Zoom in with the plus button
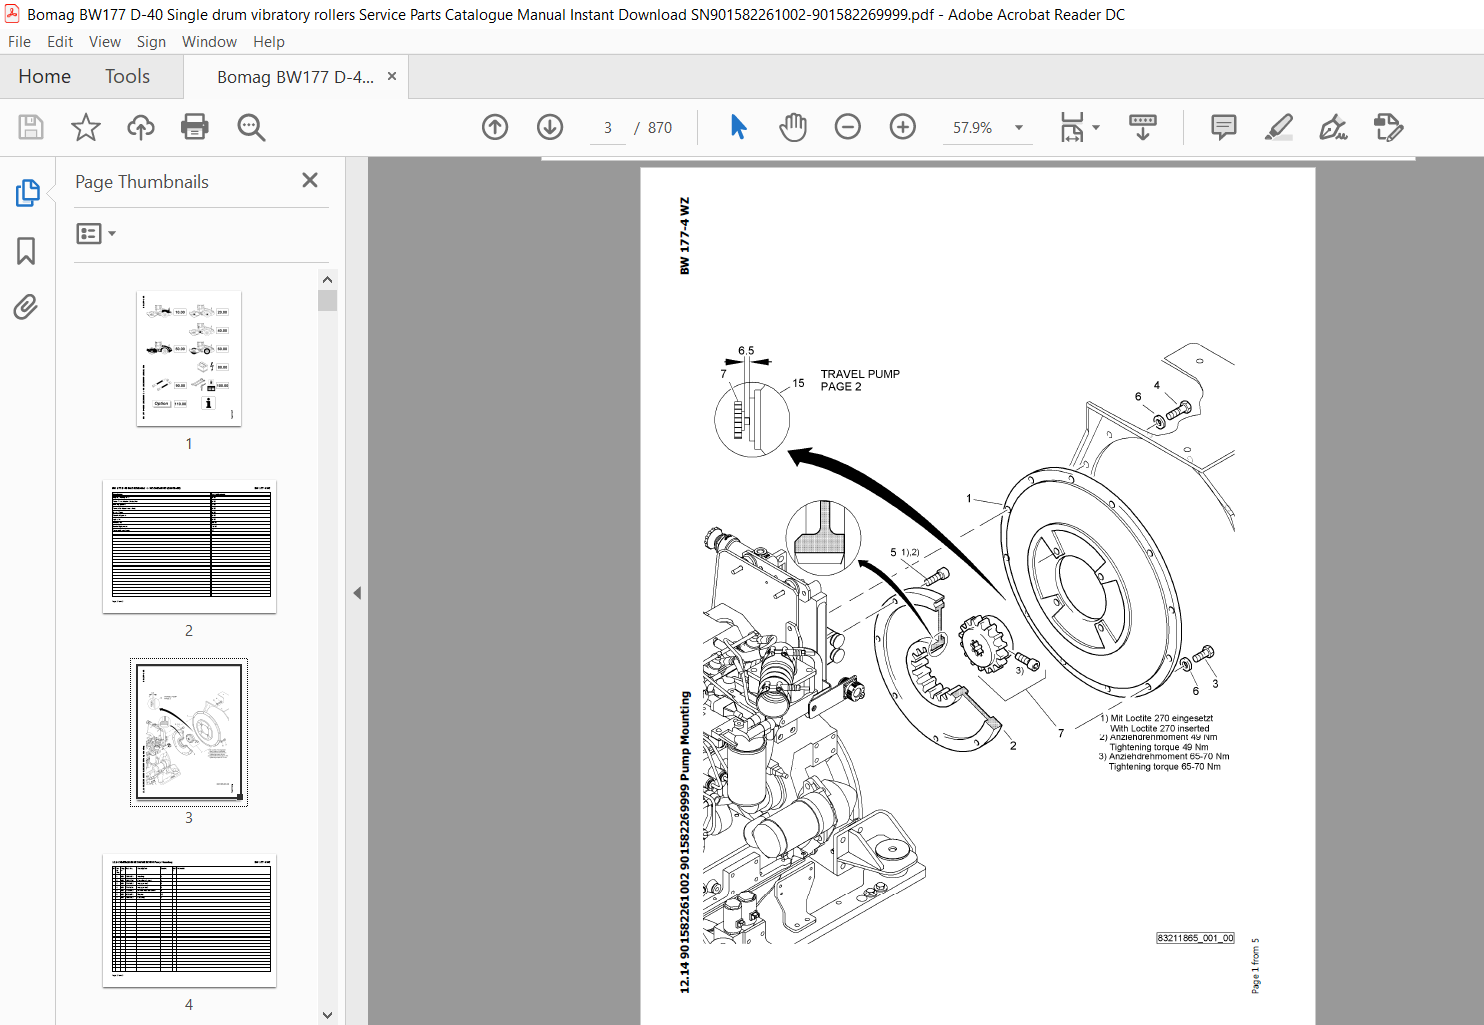Image resolution: width=1484 pixels, height=1025 pixels. (903, 127)
